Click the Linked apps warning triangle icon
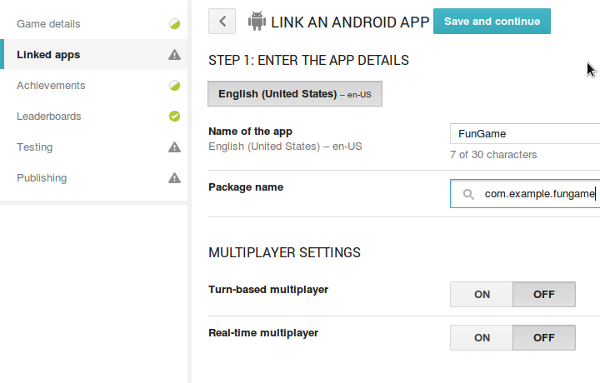600x383 pixels. click(174, 55)
